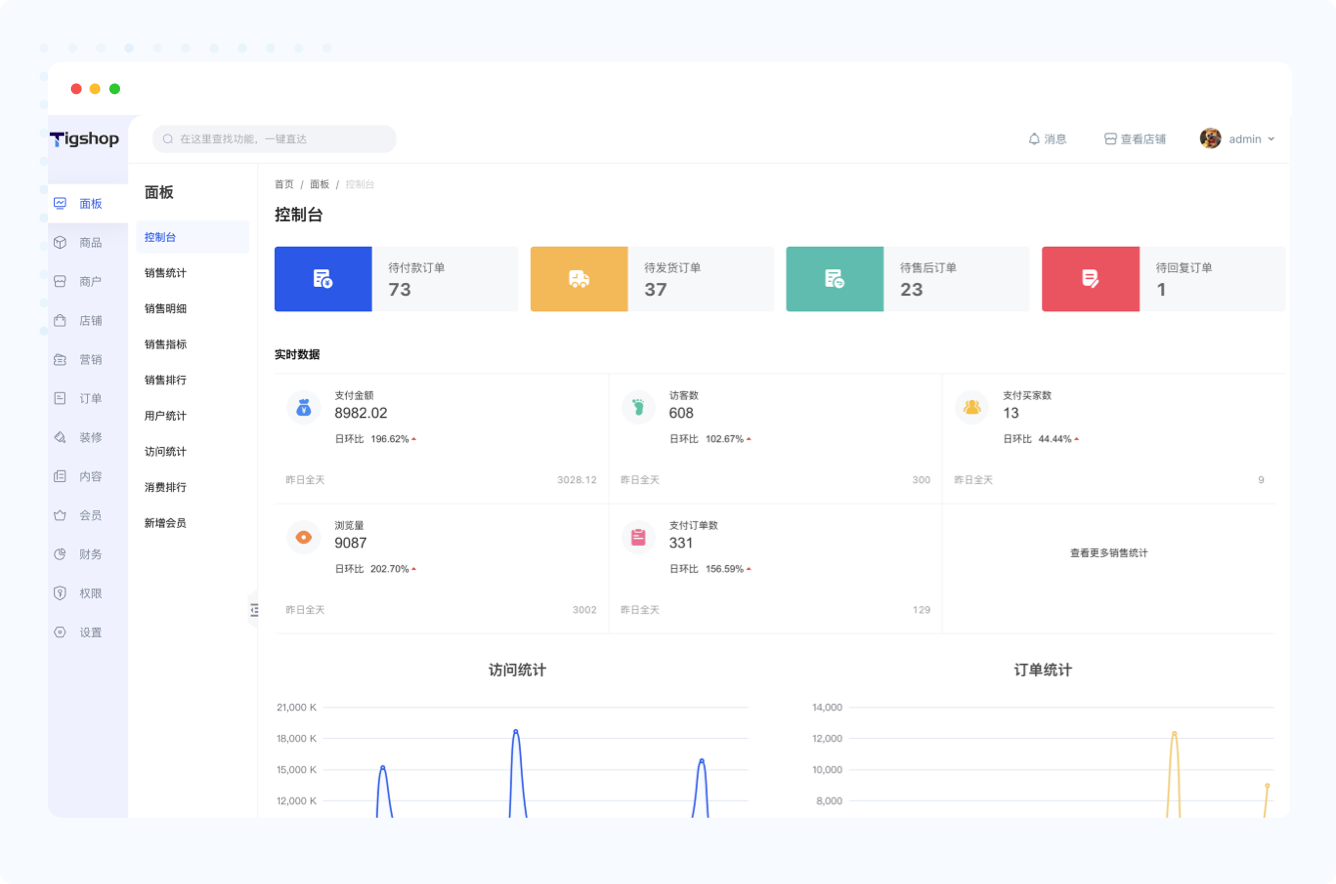Click the 昨日全天 value 3028.12
The image size is (1336, 884).
click(x=577, y=480)
